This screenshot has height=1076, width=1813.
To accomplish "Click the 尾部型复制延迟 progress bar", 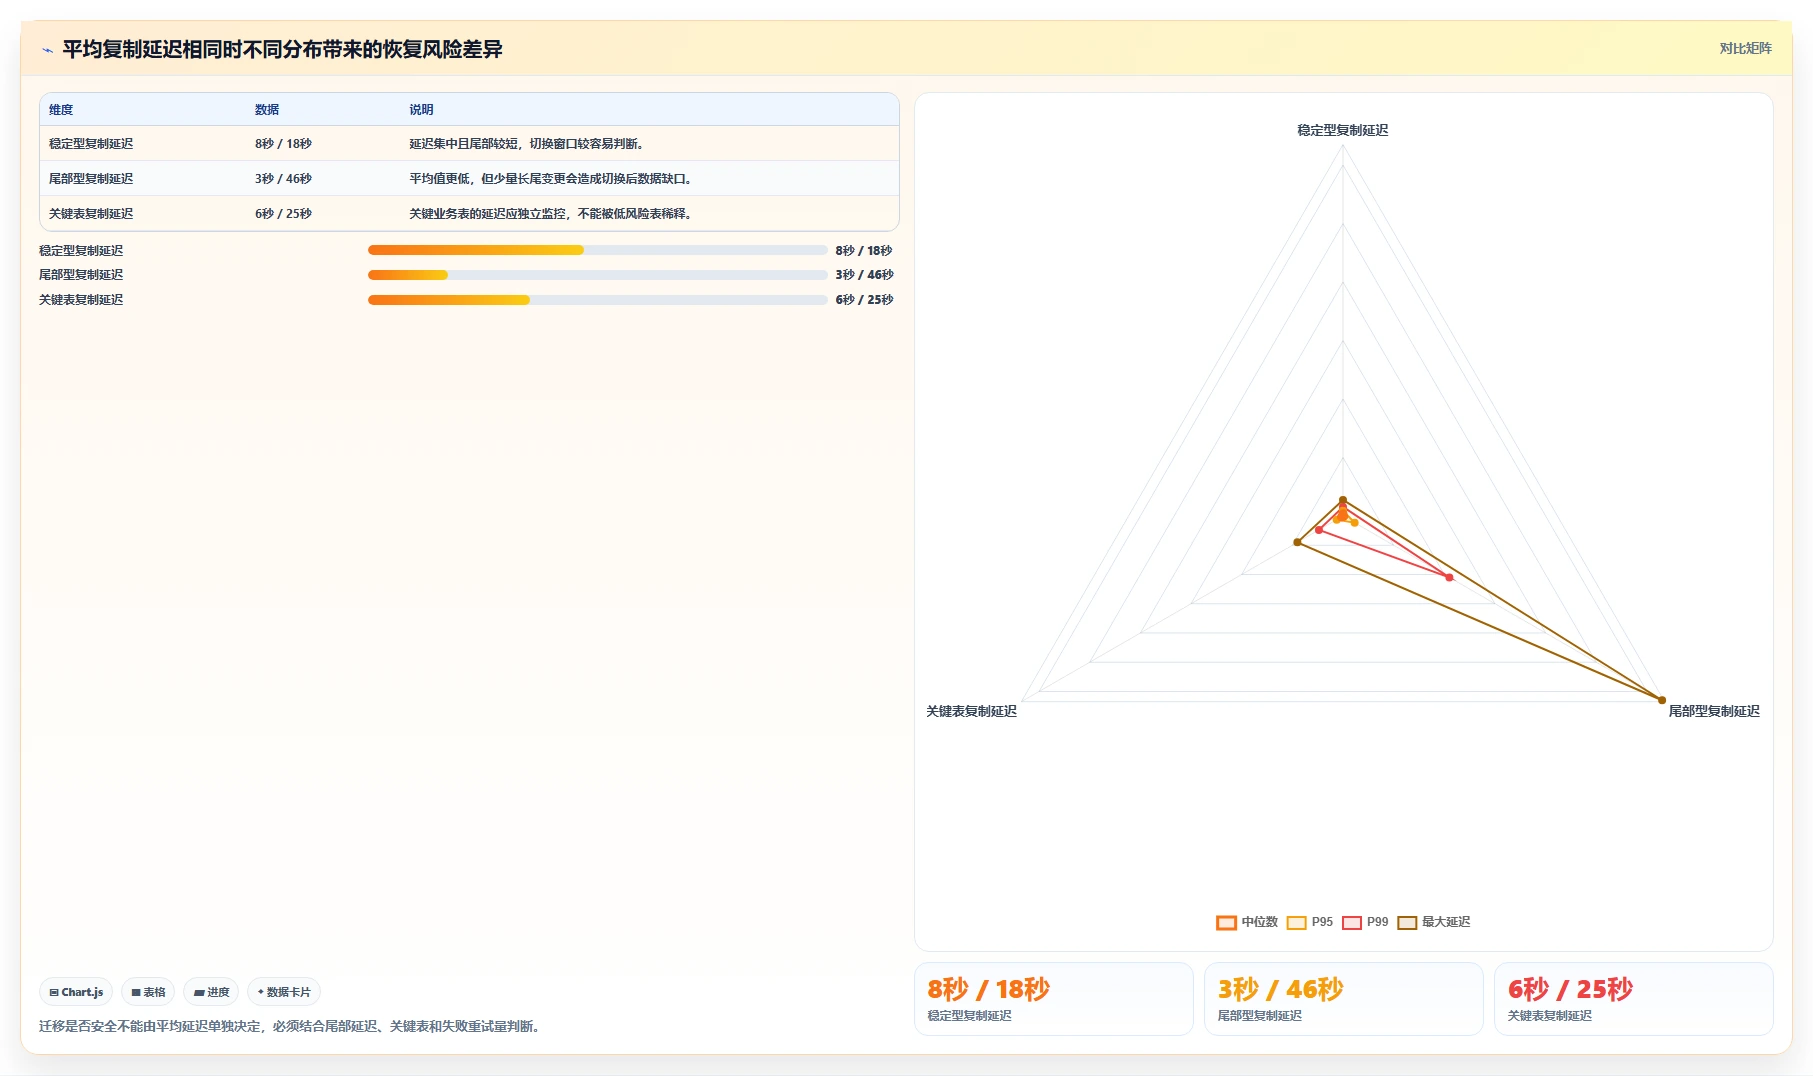I will 598,275.
